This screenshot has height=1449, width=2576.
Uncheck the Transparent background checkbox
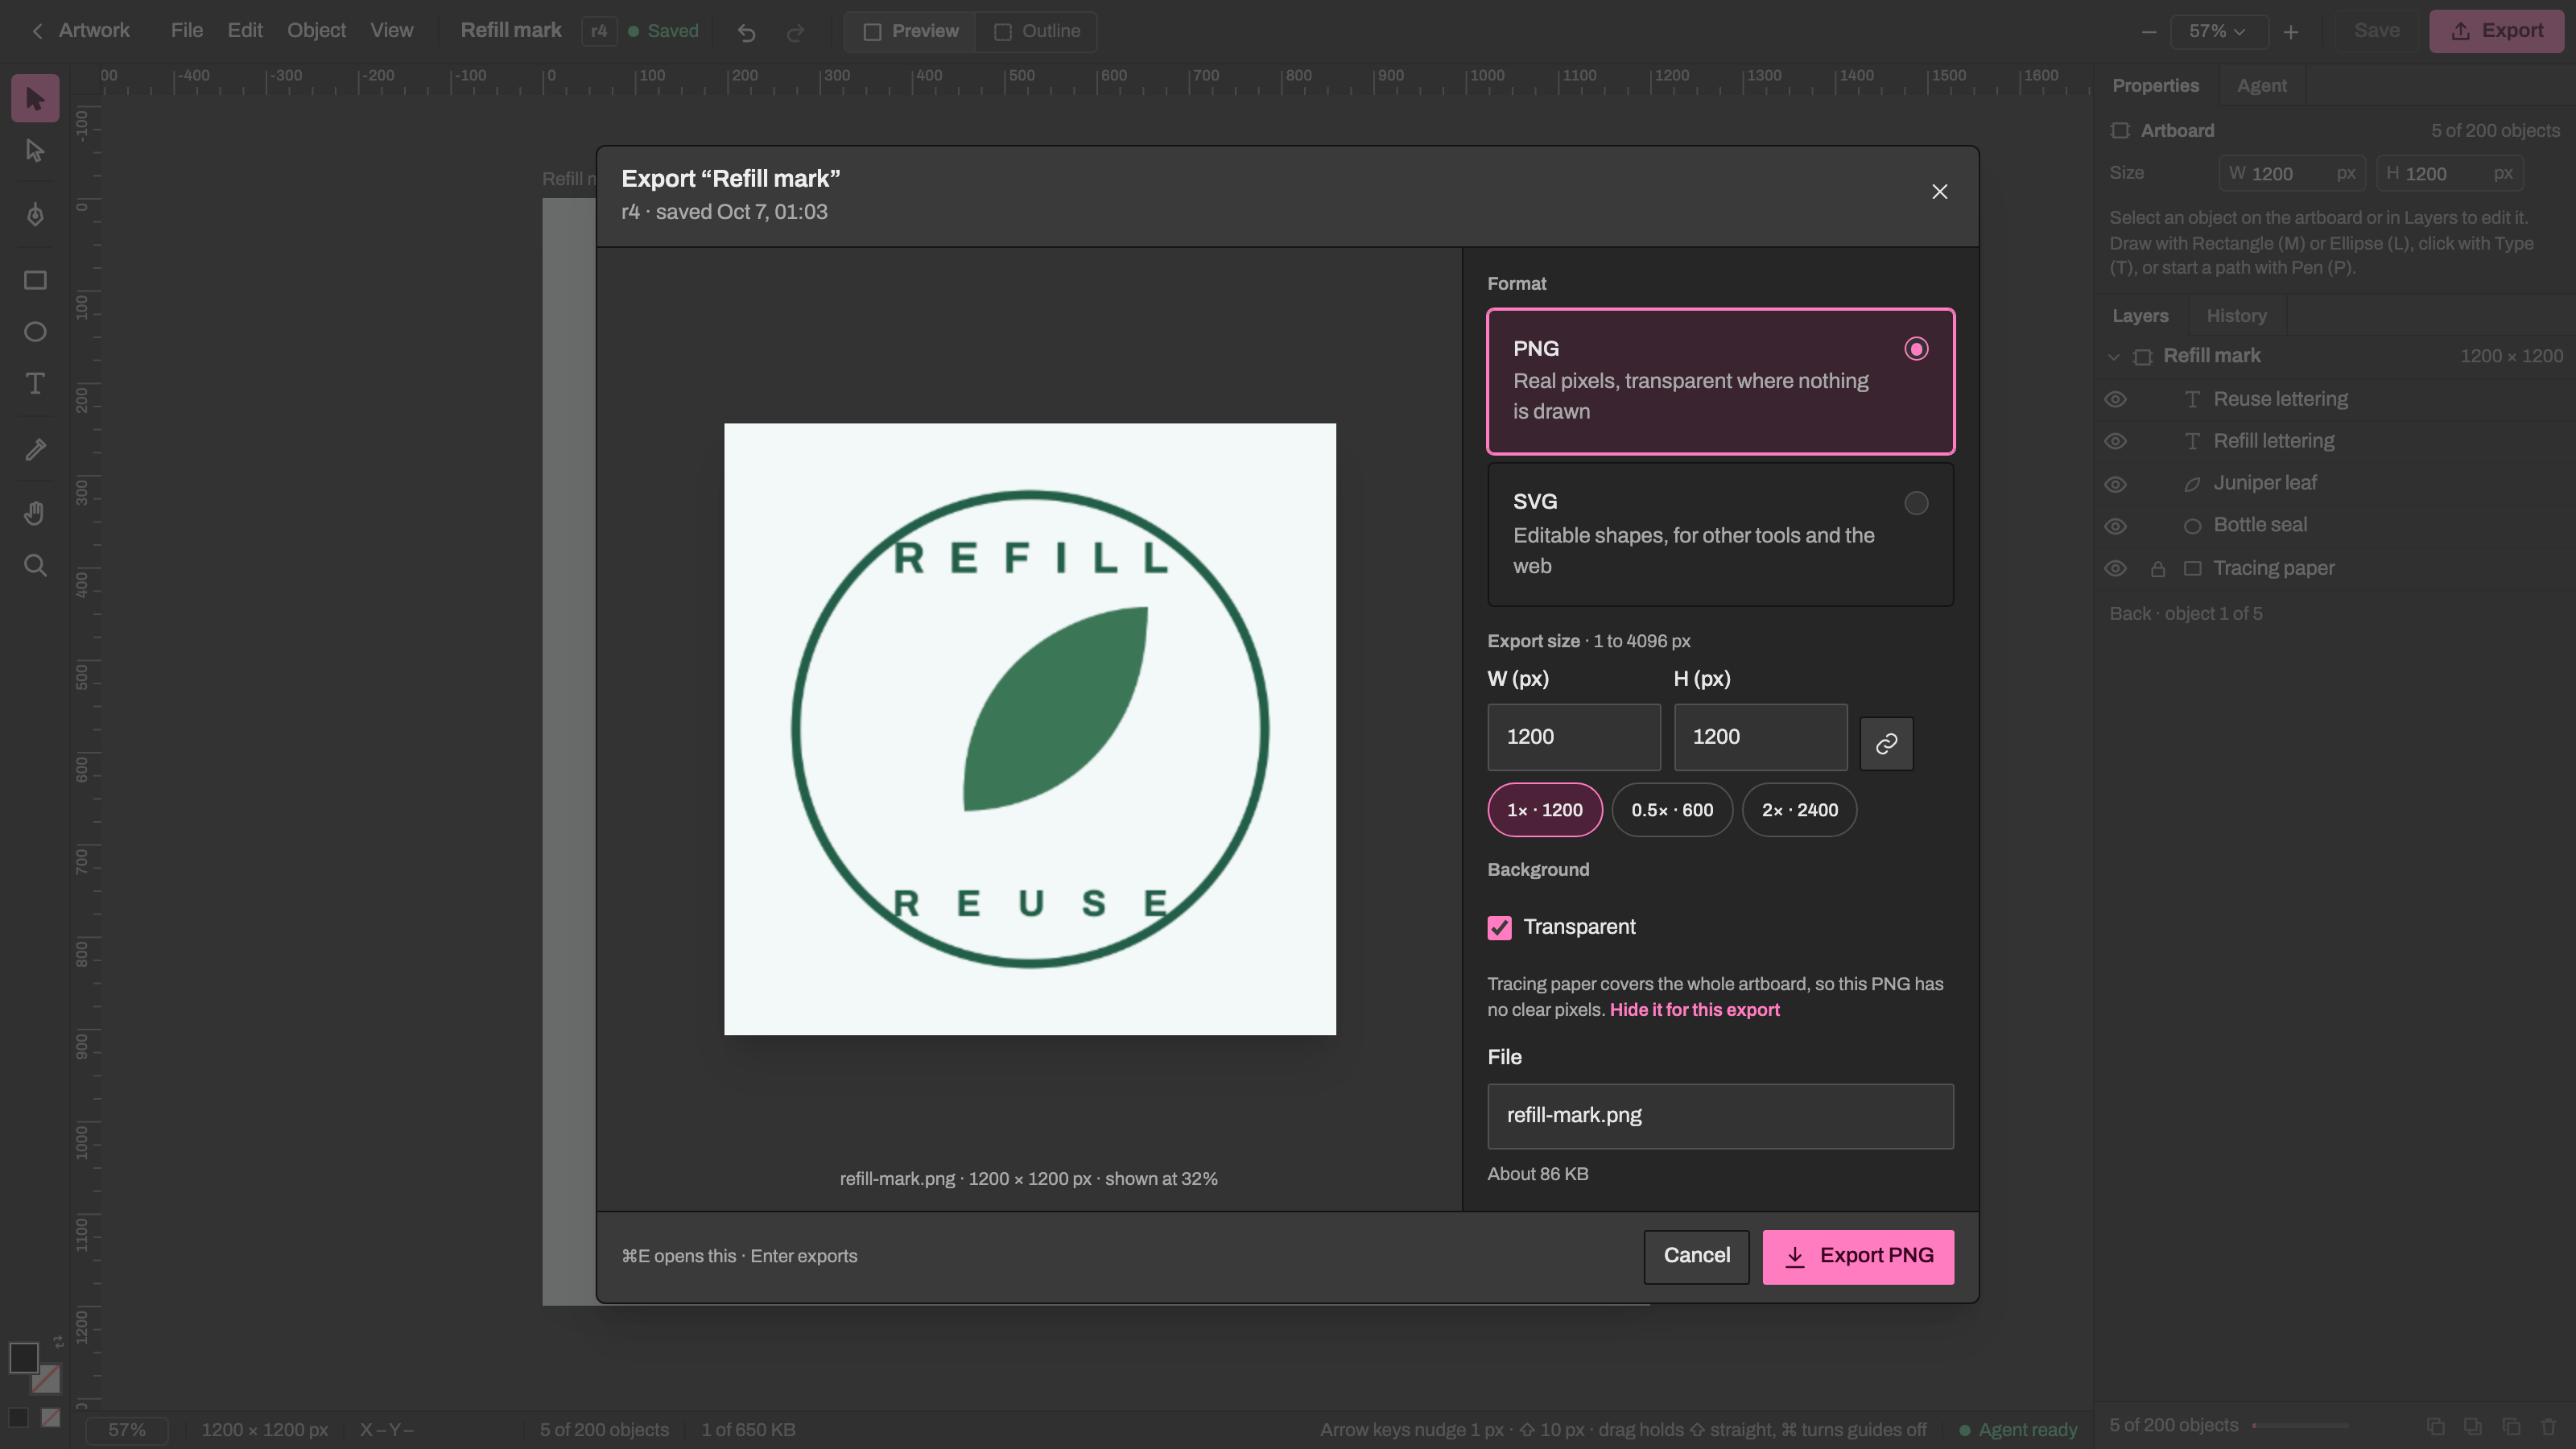click(1499, 928)
